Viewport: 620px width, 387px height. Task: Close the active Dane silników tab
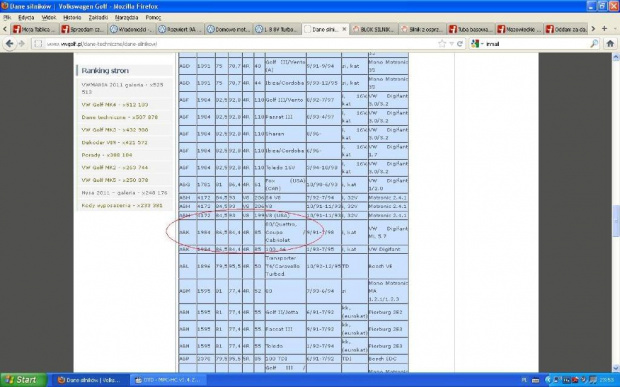click(344, 29)
